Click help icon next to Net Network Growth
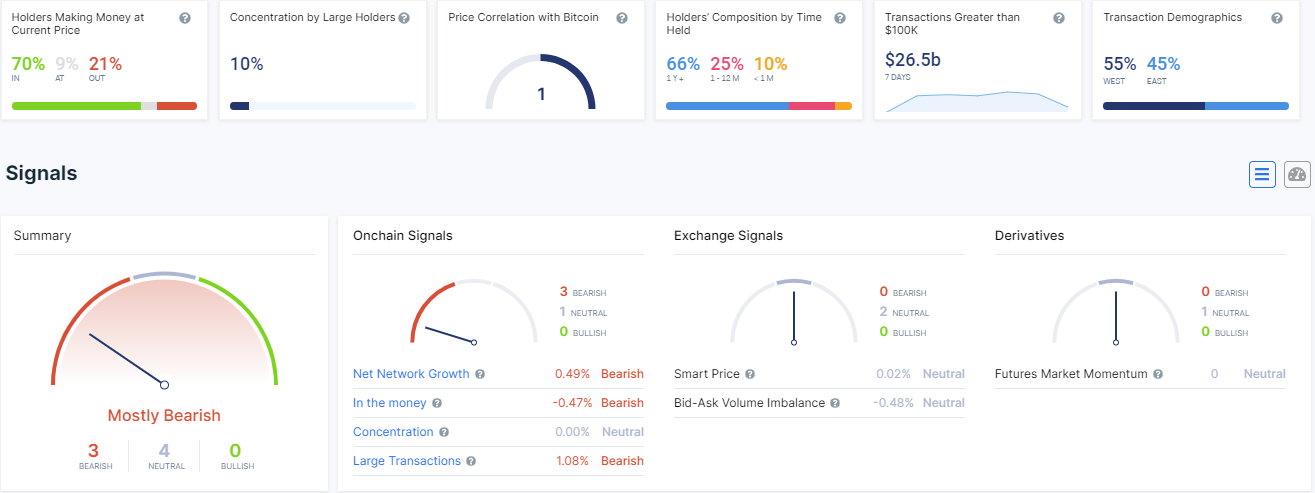Screen dimensions: 1315x493 [x=480, y=374]
